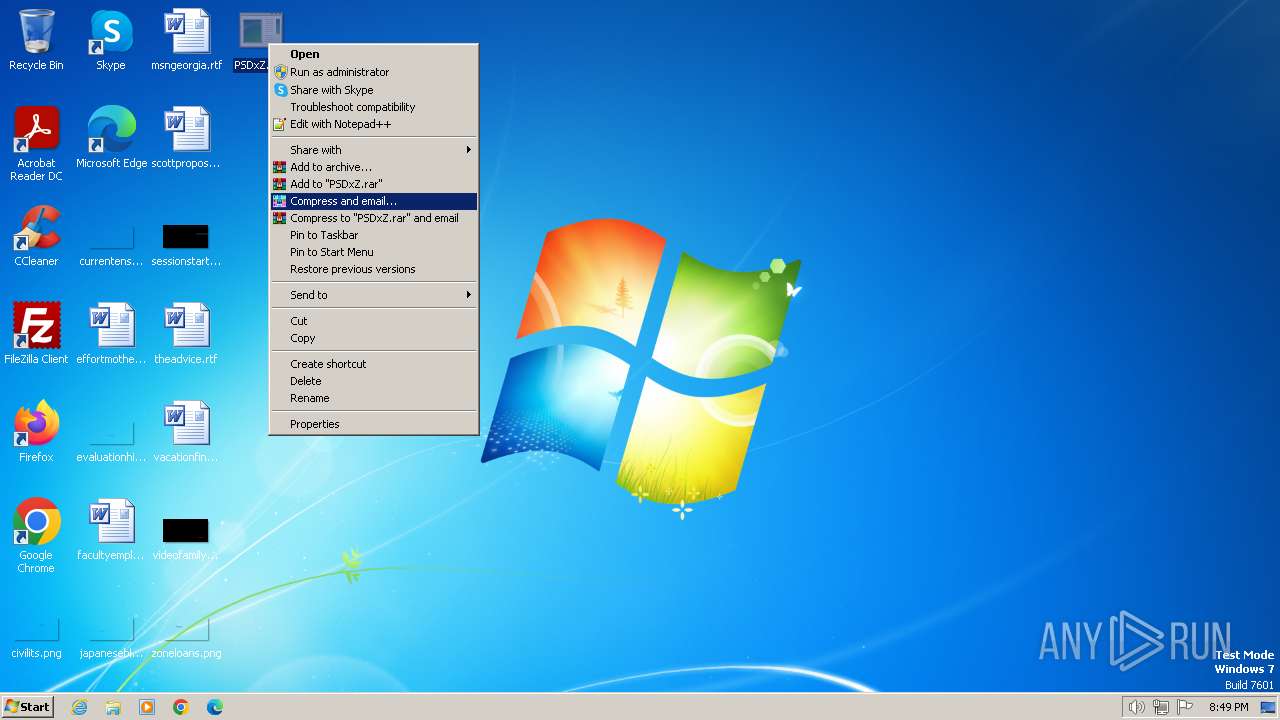Select theadvice.rtf document icon
1280x720 pixels.
[186, 334]
